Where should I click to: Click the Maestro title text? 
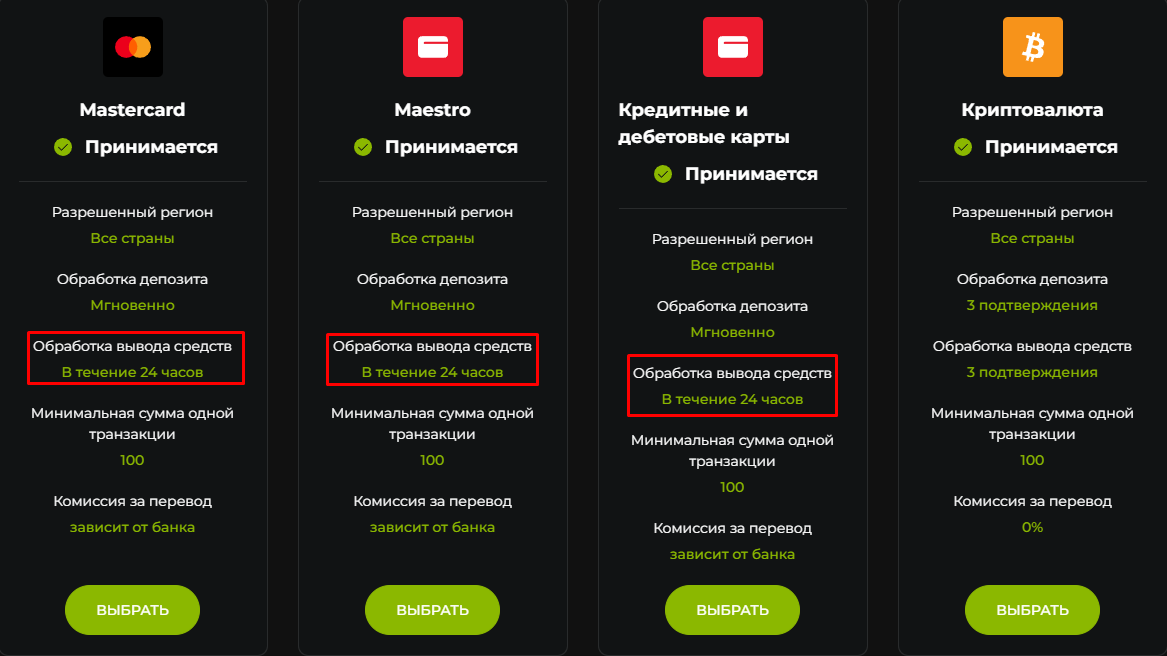pos(432,109)
